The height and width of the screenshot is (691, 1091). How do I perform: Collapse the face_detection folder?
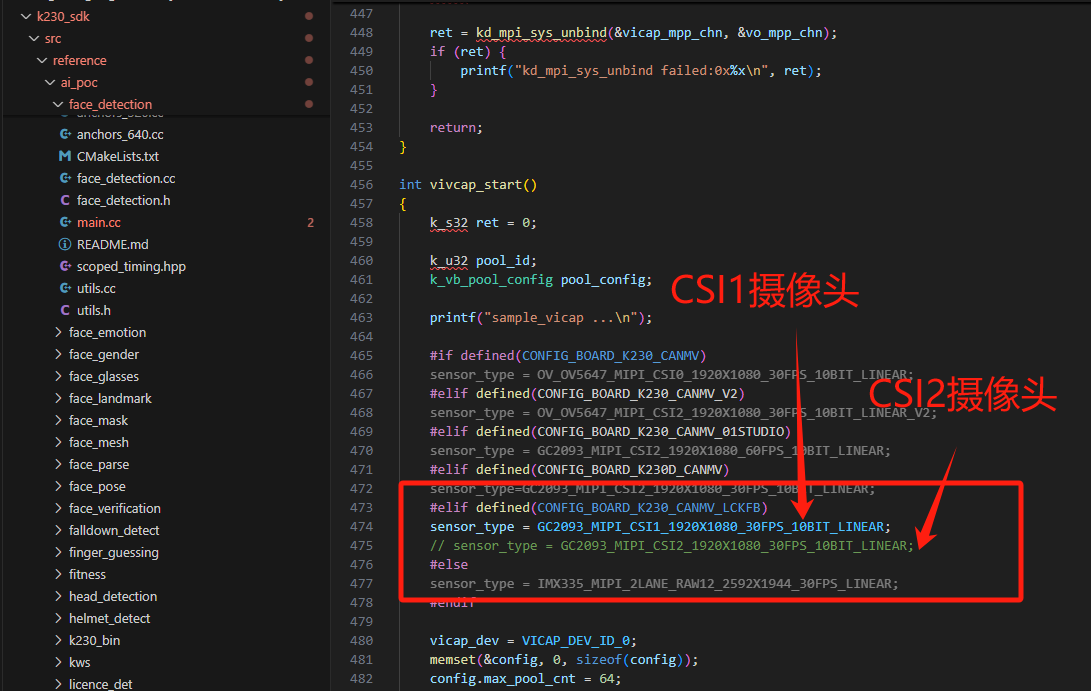[58, 104]
